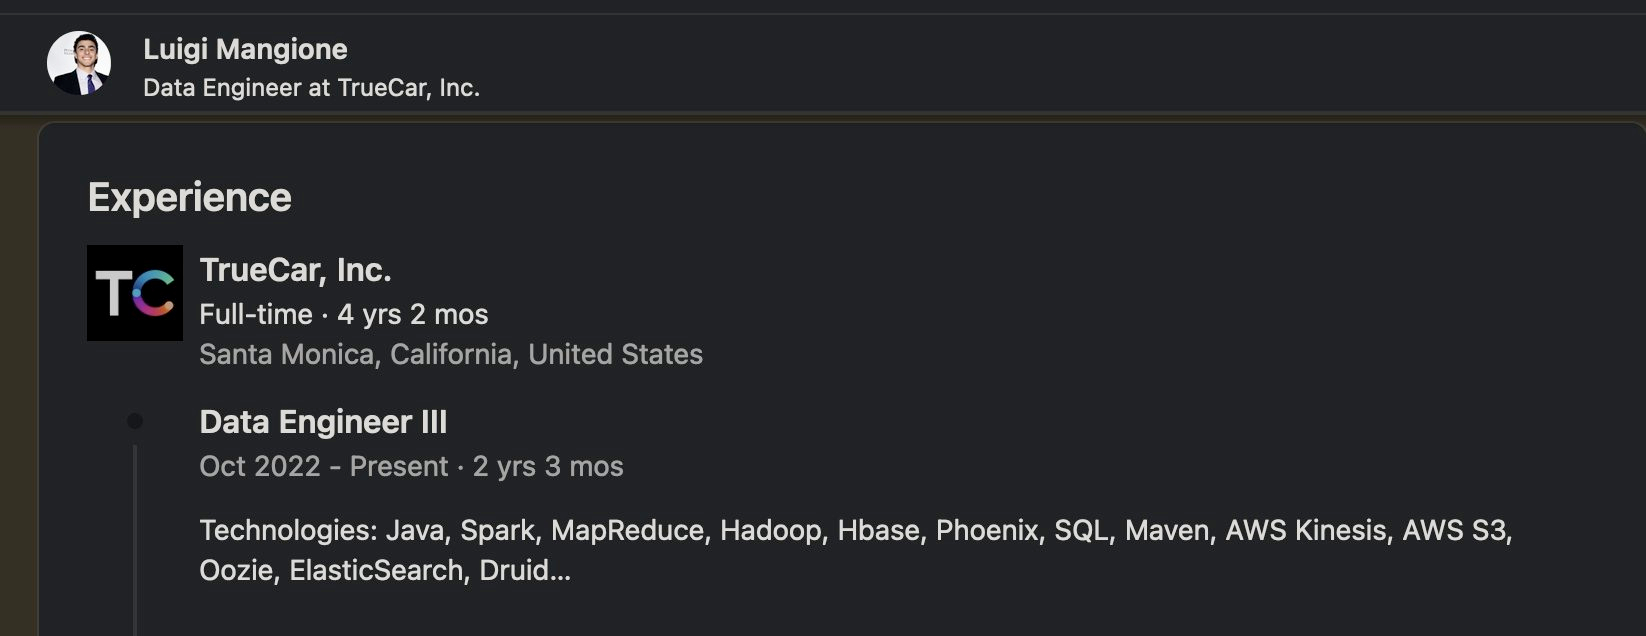Click the '2 yrs 3 mos' role duration
Viewport: 1646px width, 636px height.
coord(548,466)
